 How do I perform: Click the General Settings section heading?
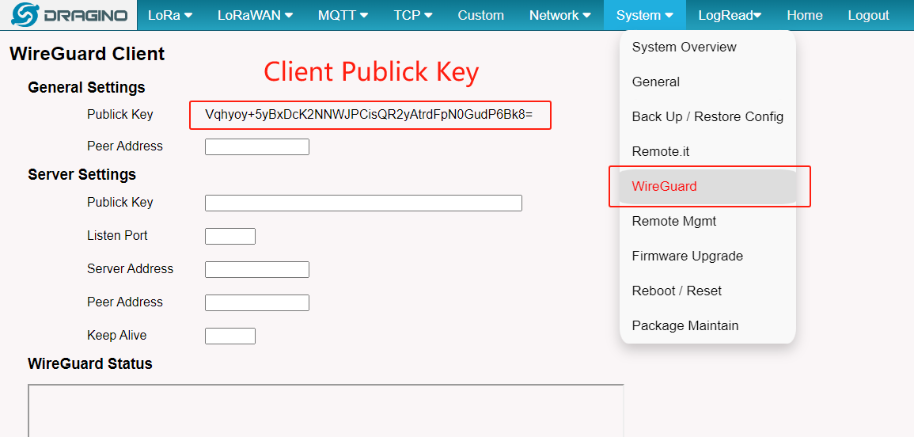point(86,88)
